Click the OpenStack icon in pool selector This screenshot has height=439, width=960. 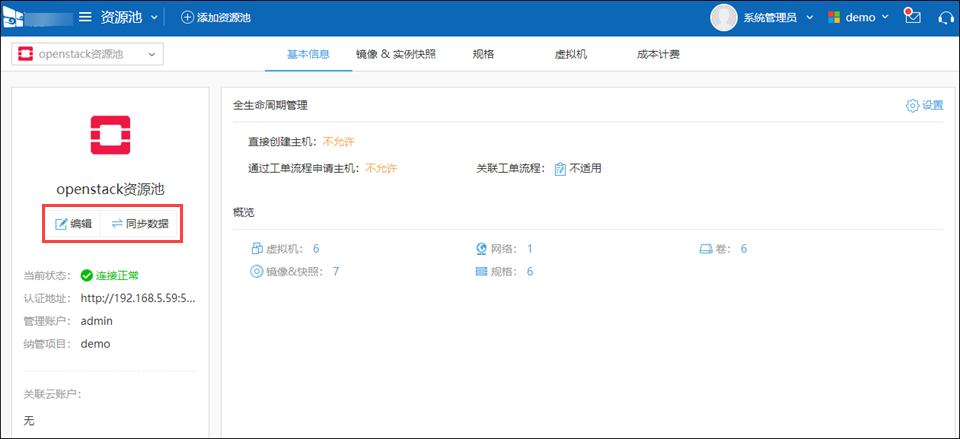(26, 54)
